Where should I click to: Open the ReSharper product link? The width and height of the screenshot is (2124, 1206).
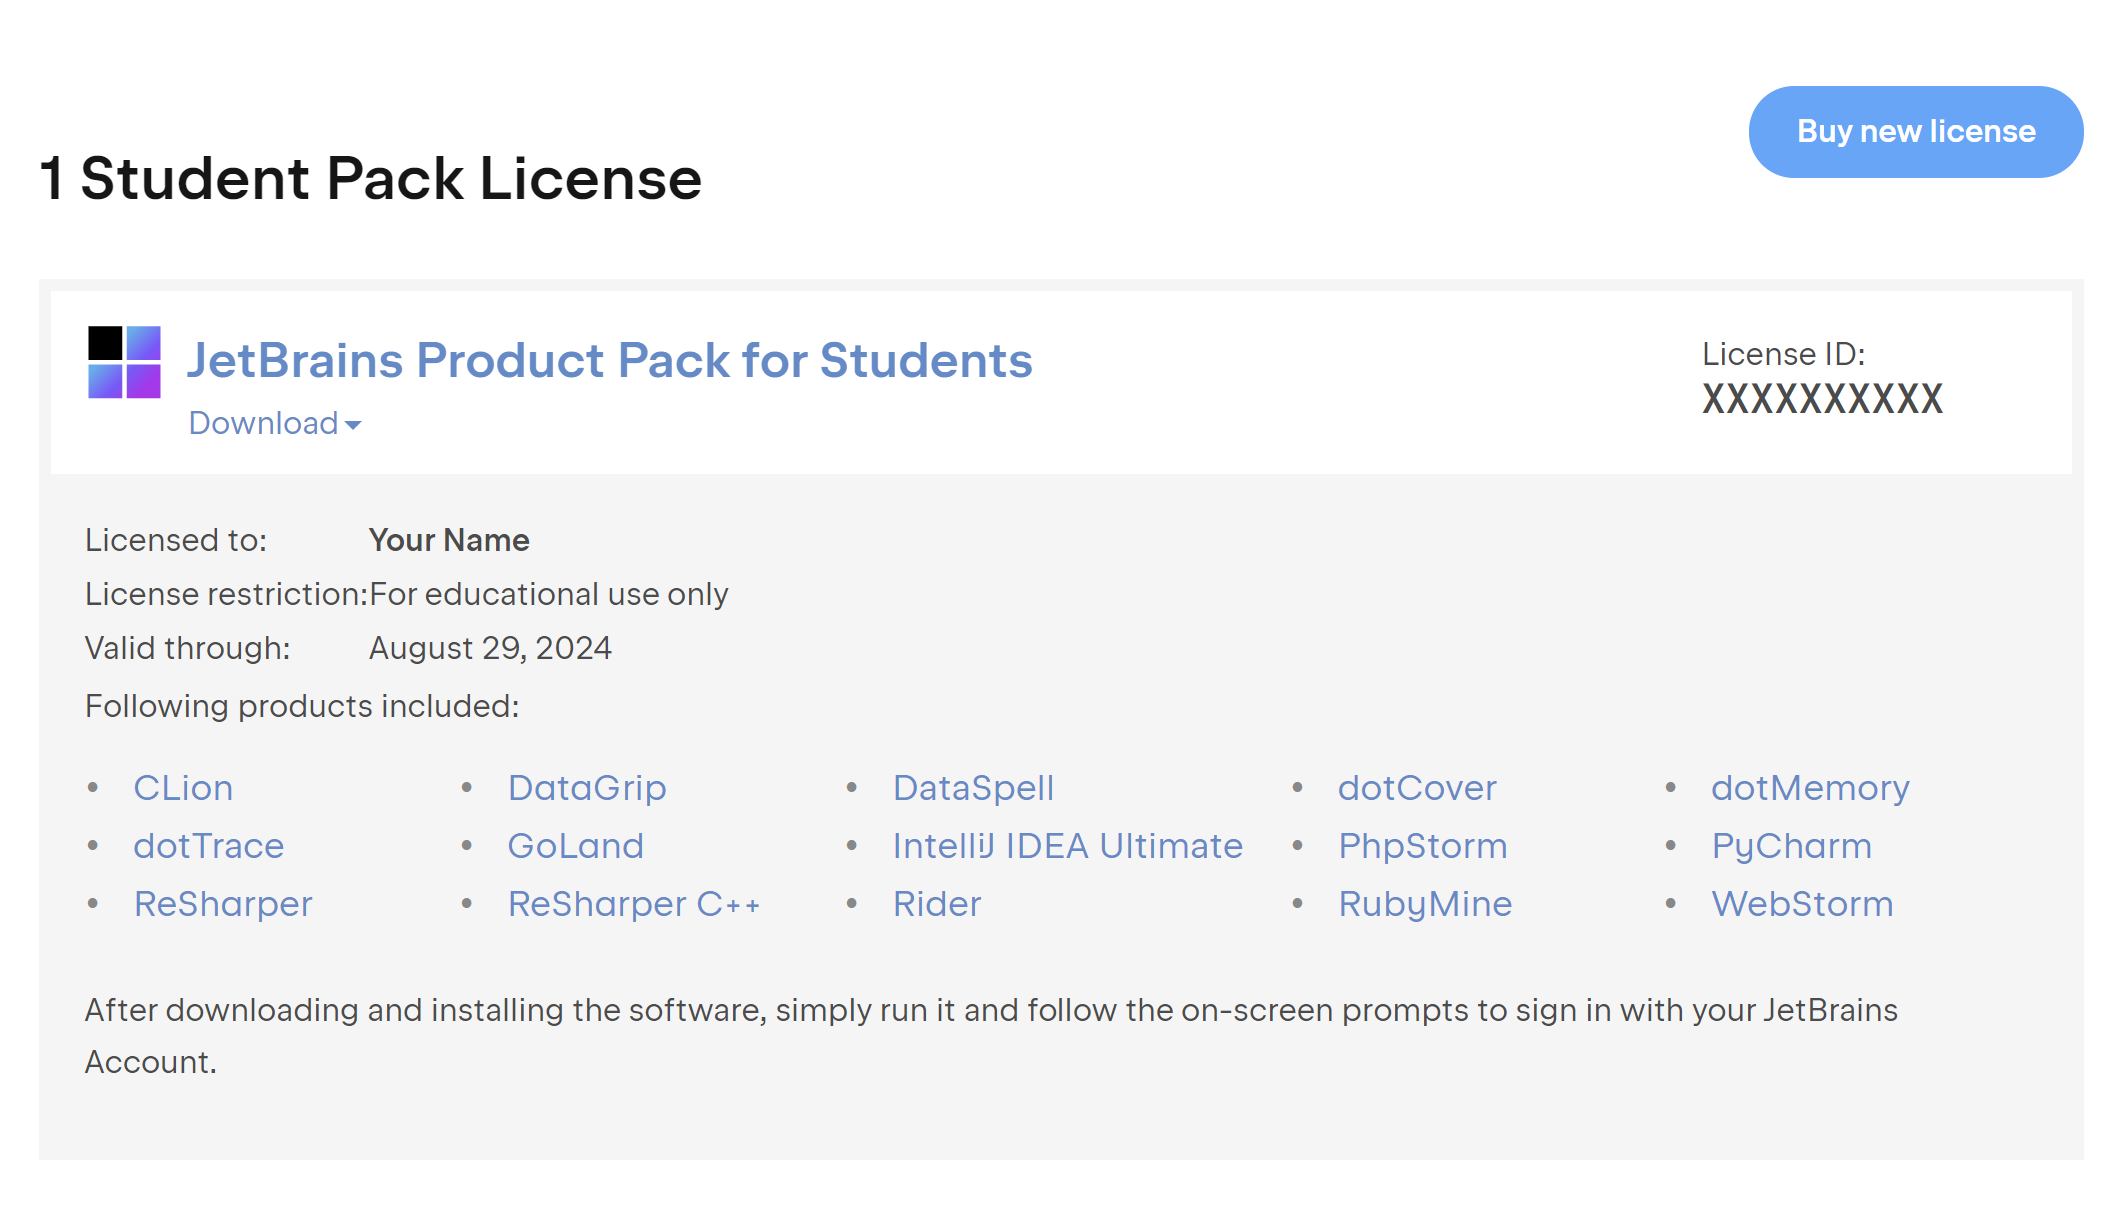click(223, 904)
